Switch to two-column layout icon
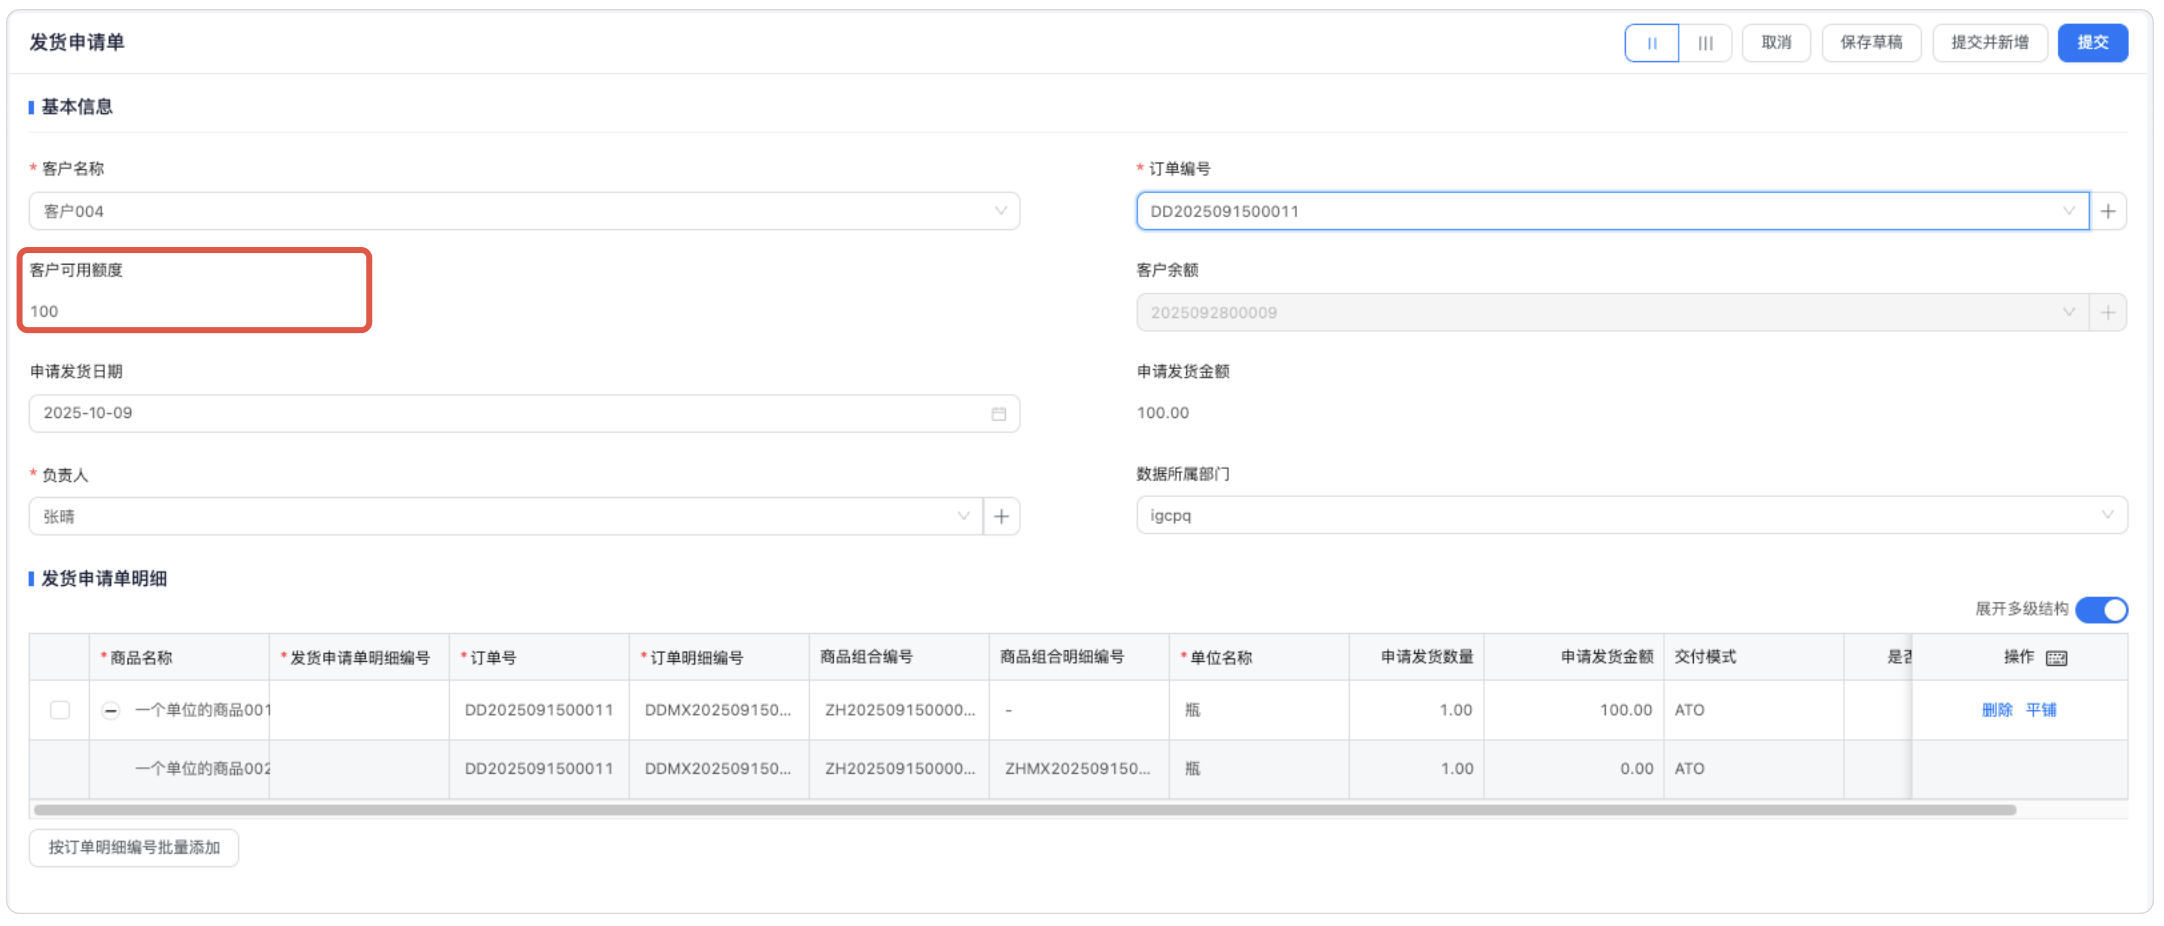The image size is (2164, 926). point(1652,43)
